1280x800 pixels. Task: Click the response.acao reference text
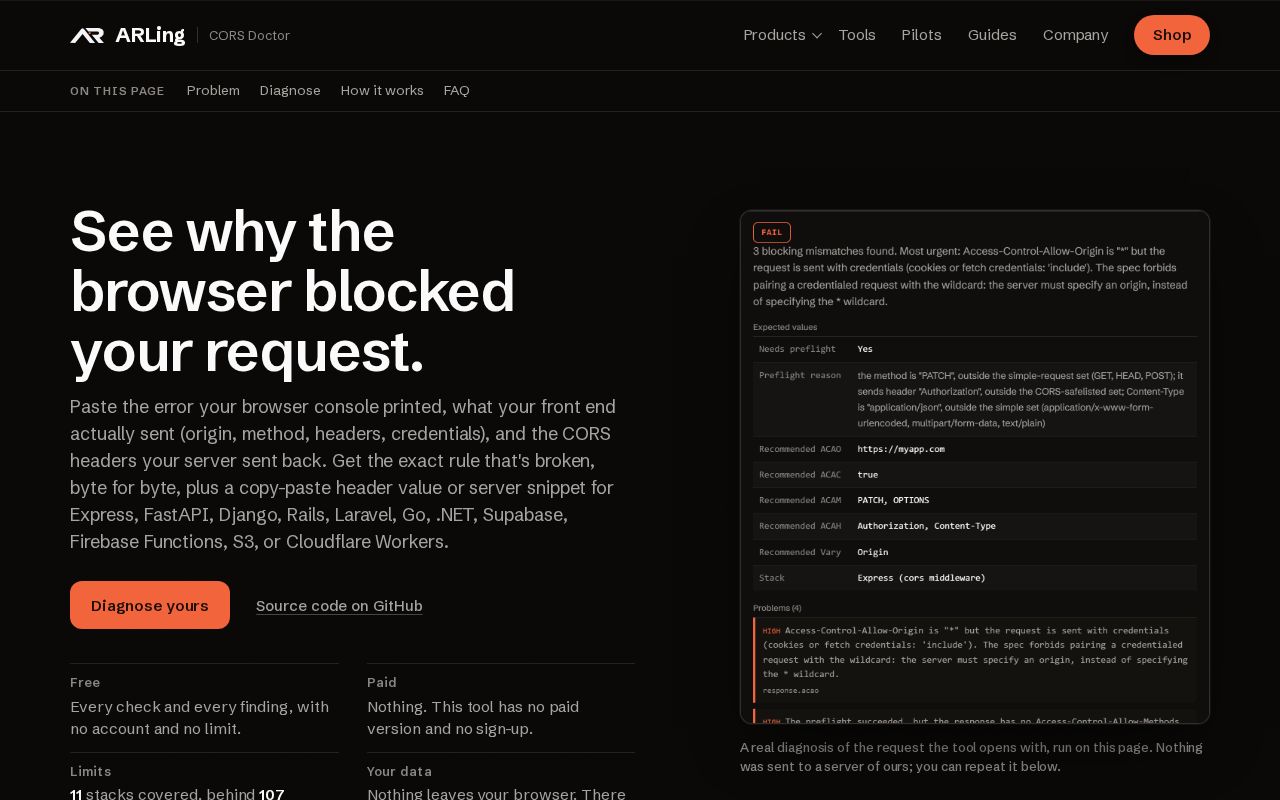click(x=791, y=690)
